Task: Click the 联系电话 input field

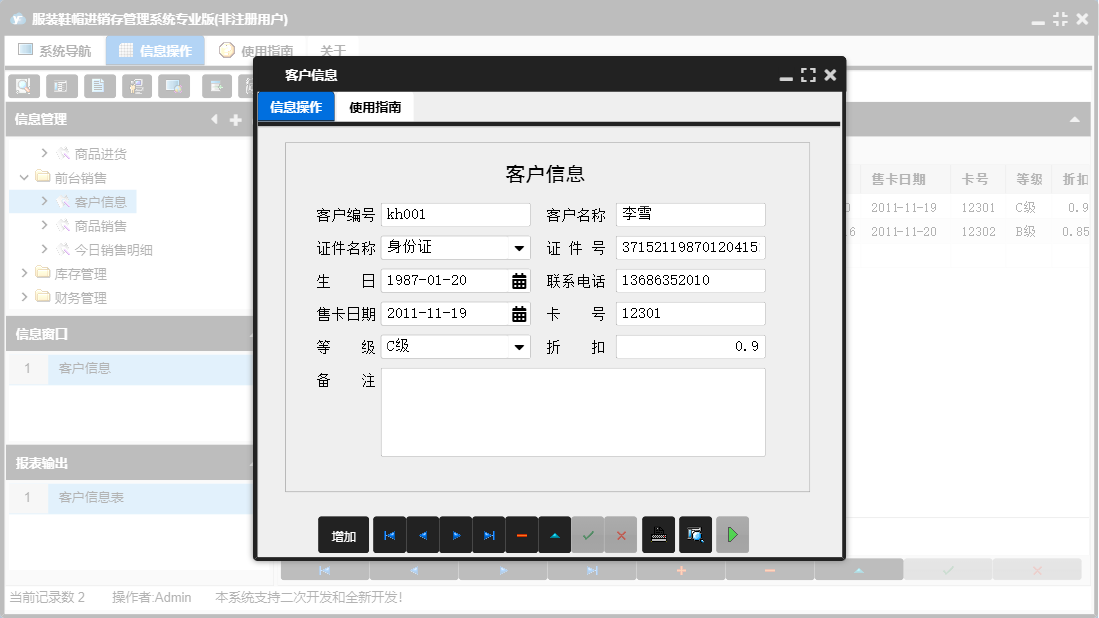Action: point(690,281)
